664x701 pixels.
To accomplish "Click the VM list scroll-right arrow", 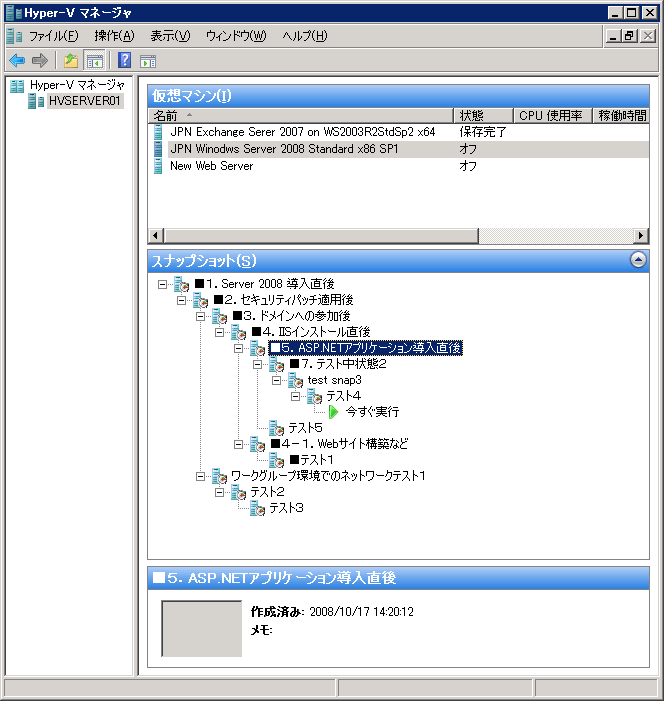I will click(641, 235).
